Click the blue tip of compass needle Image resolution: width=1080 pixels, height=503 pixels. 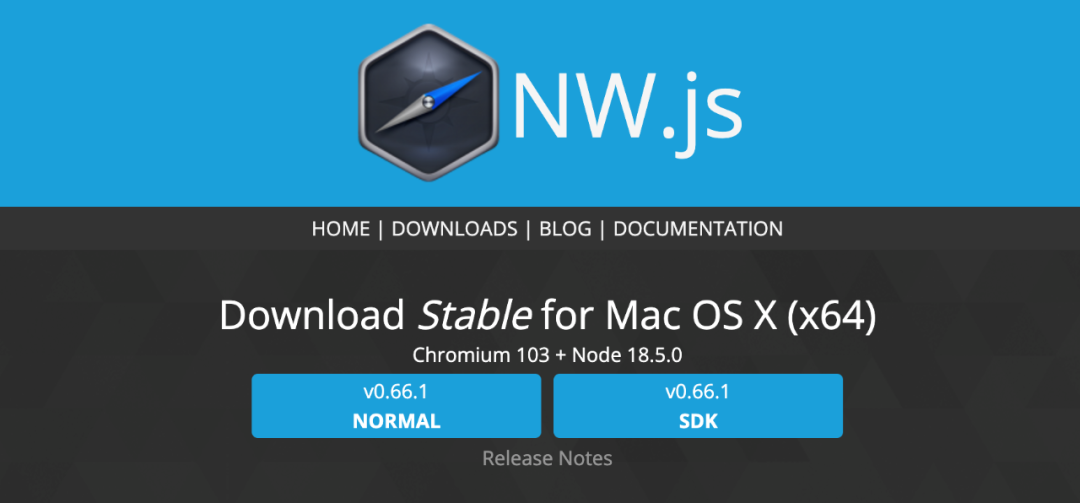458,86
